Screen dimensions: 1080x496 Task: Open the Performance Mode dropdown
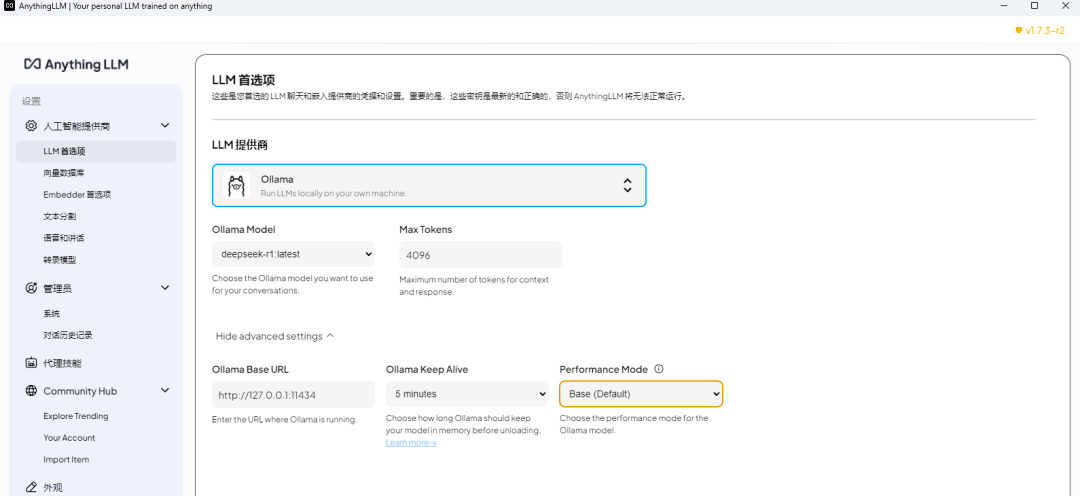[x=641, y=394]
